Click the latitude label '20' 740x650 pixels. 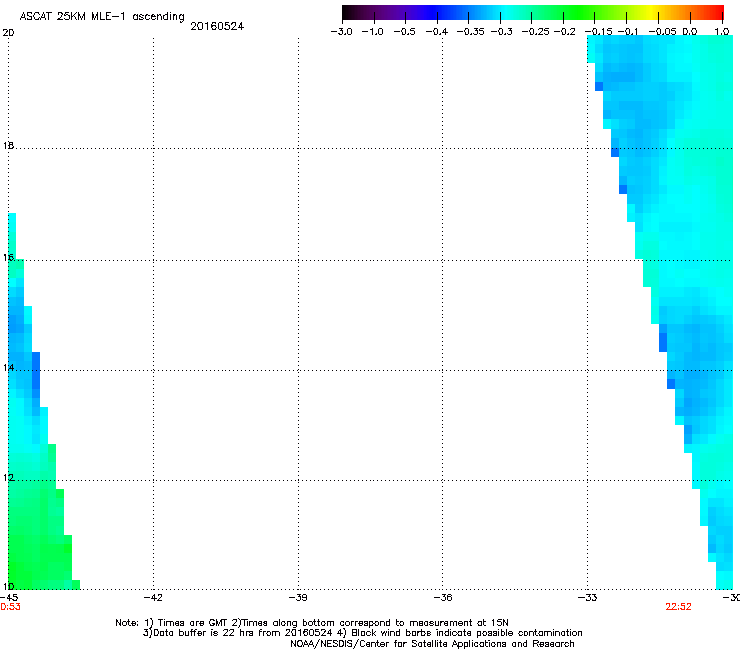point(8,33)
